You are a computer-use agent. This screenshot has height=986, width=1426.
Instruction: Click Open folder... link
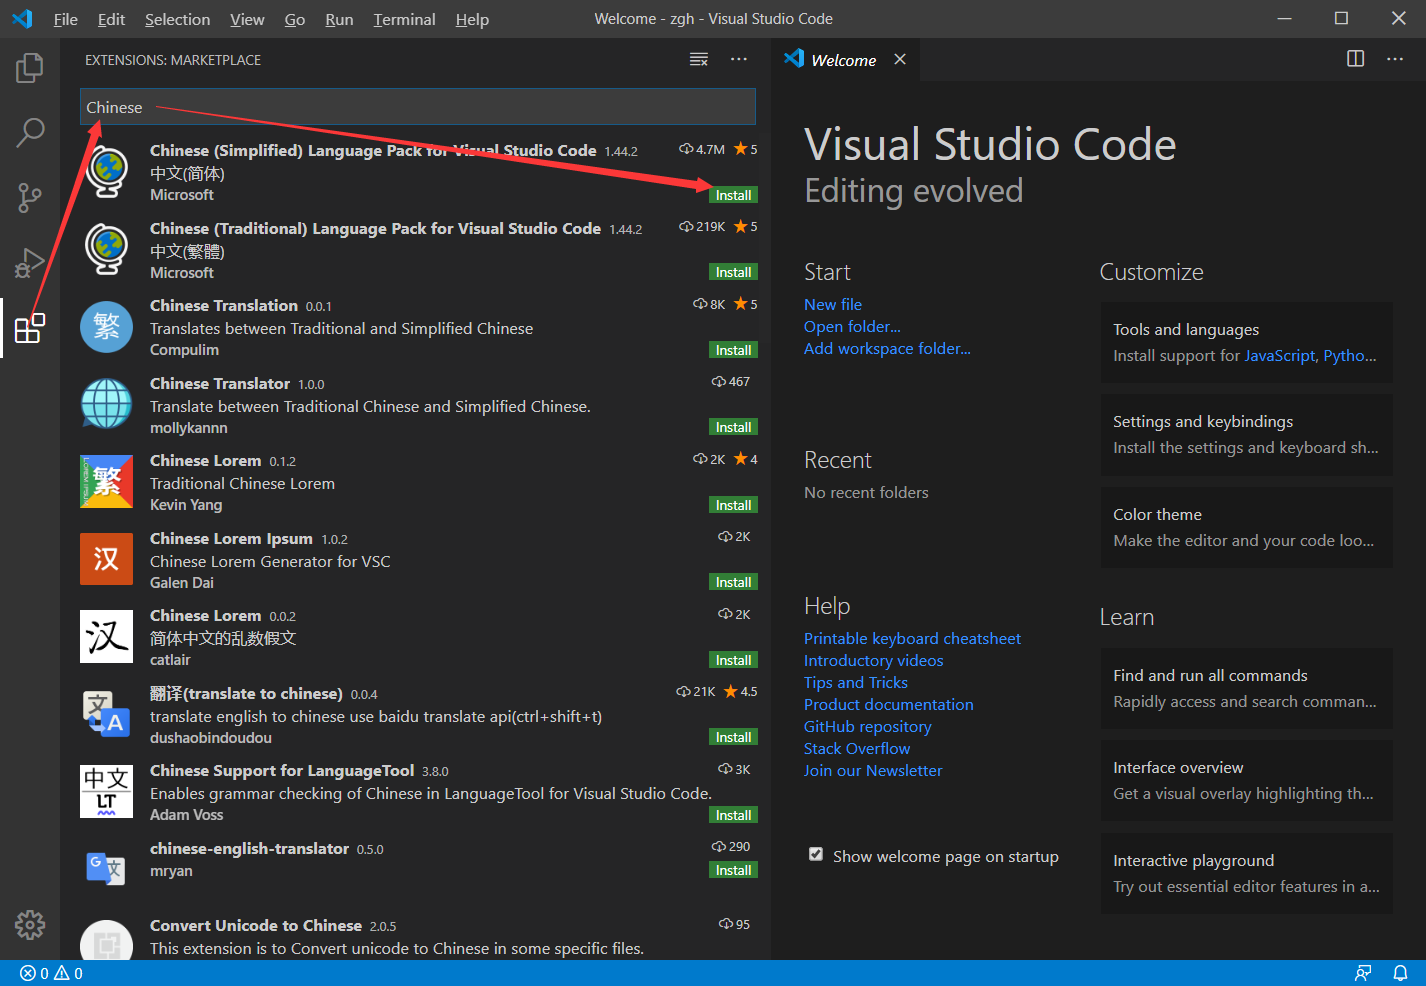pyautogui.click(x=852, y=326)
